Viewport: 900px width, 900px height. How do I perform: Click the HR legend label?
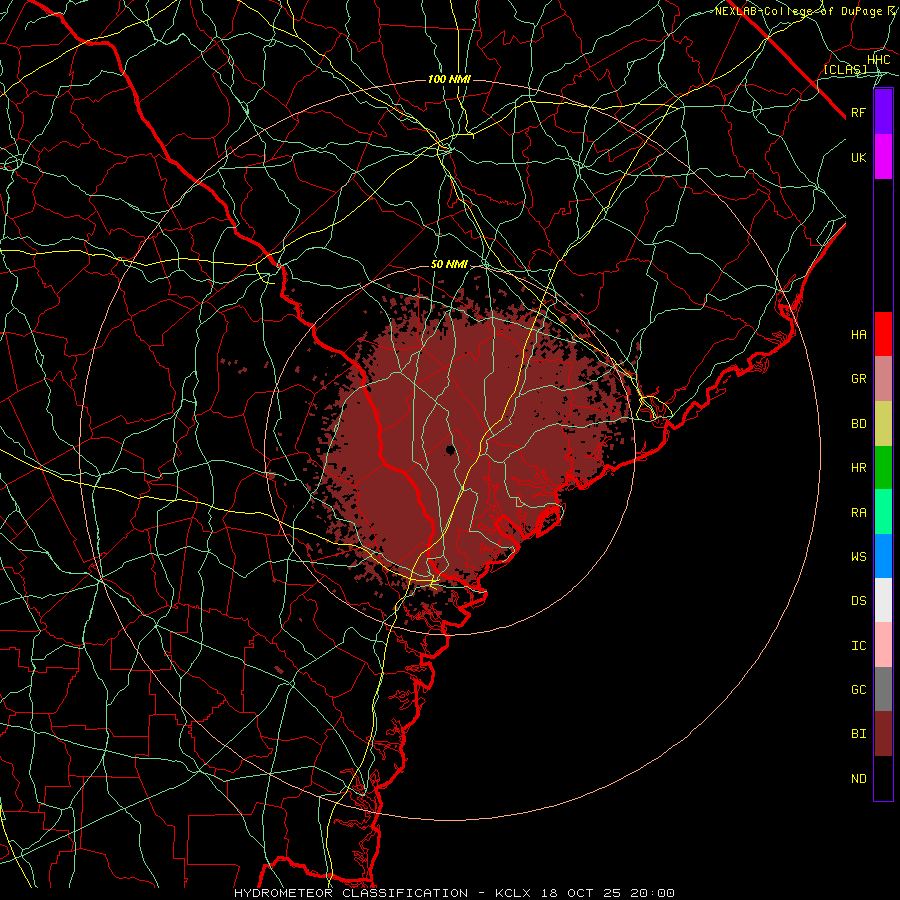pyautogui.click(x=859, y=468)
